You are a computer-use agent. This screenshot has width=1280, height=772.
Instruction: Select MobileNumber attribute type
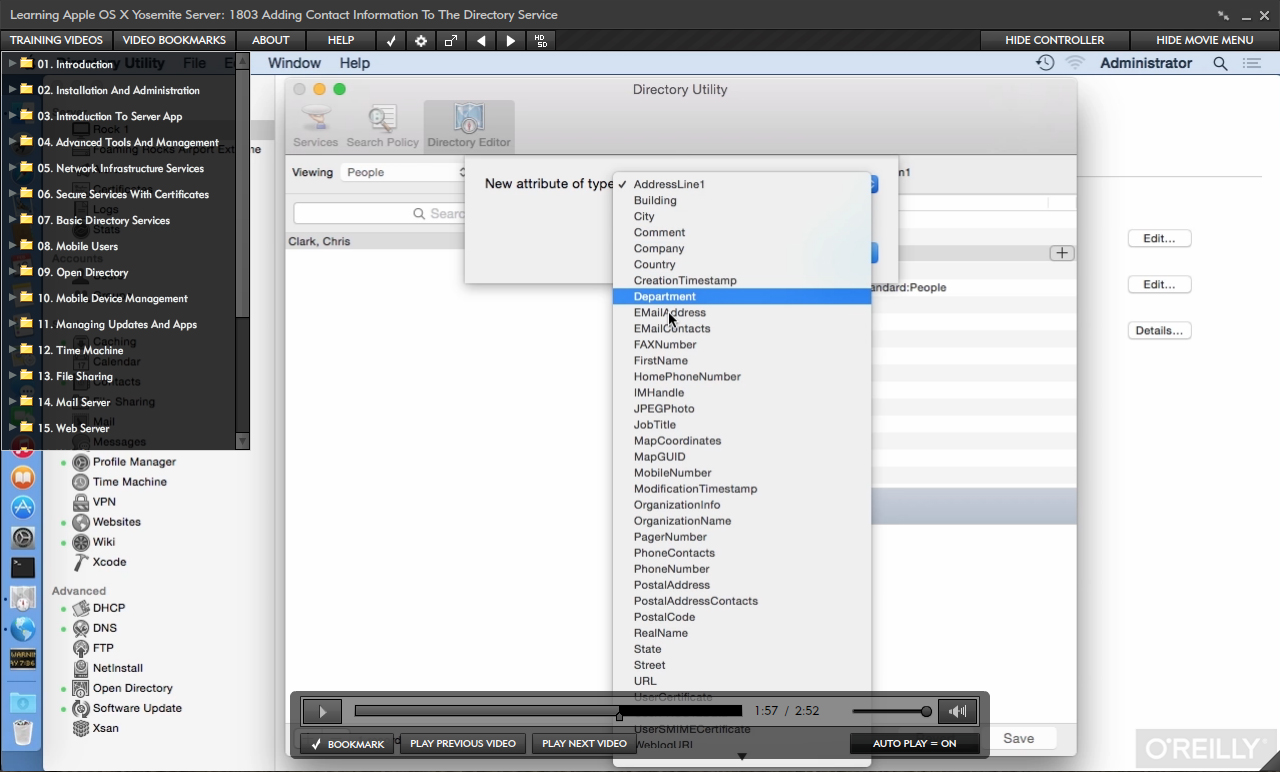742,473
